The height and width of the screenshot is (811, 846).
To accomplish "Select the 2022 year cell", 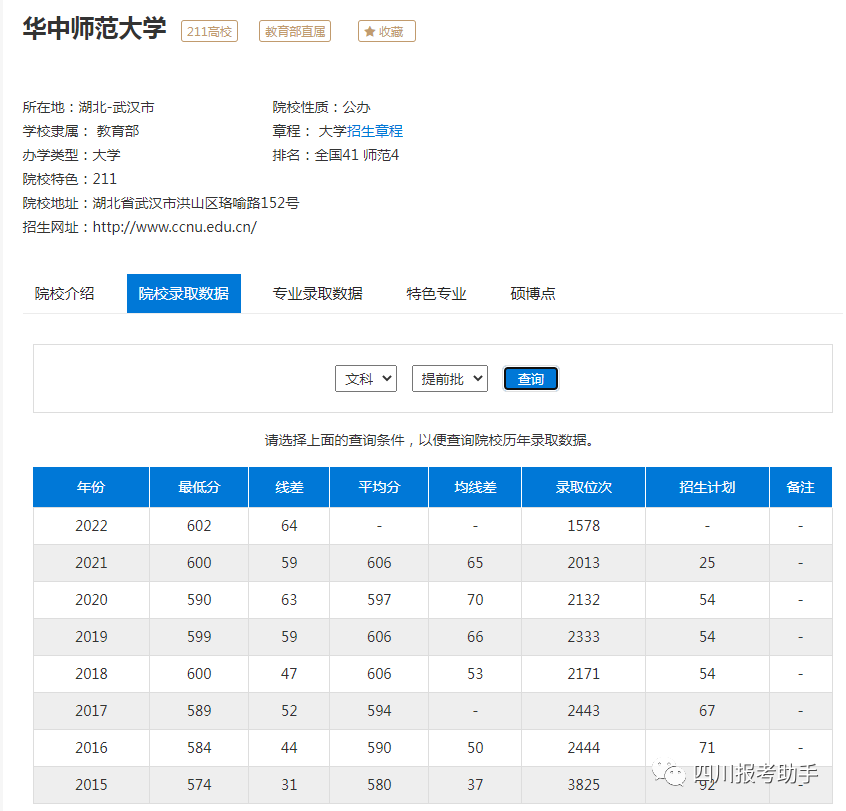I will pos(91,526).
